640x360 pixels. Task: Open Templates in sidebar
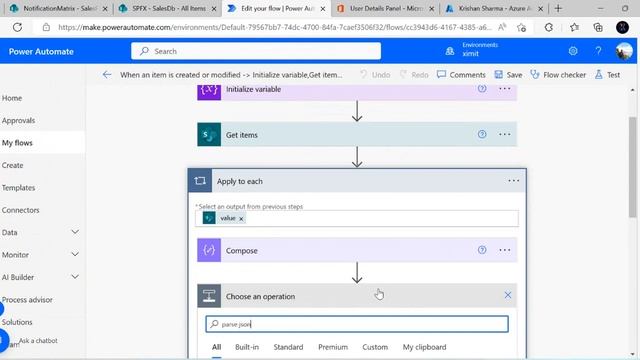(42, 188)
